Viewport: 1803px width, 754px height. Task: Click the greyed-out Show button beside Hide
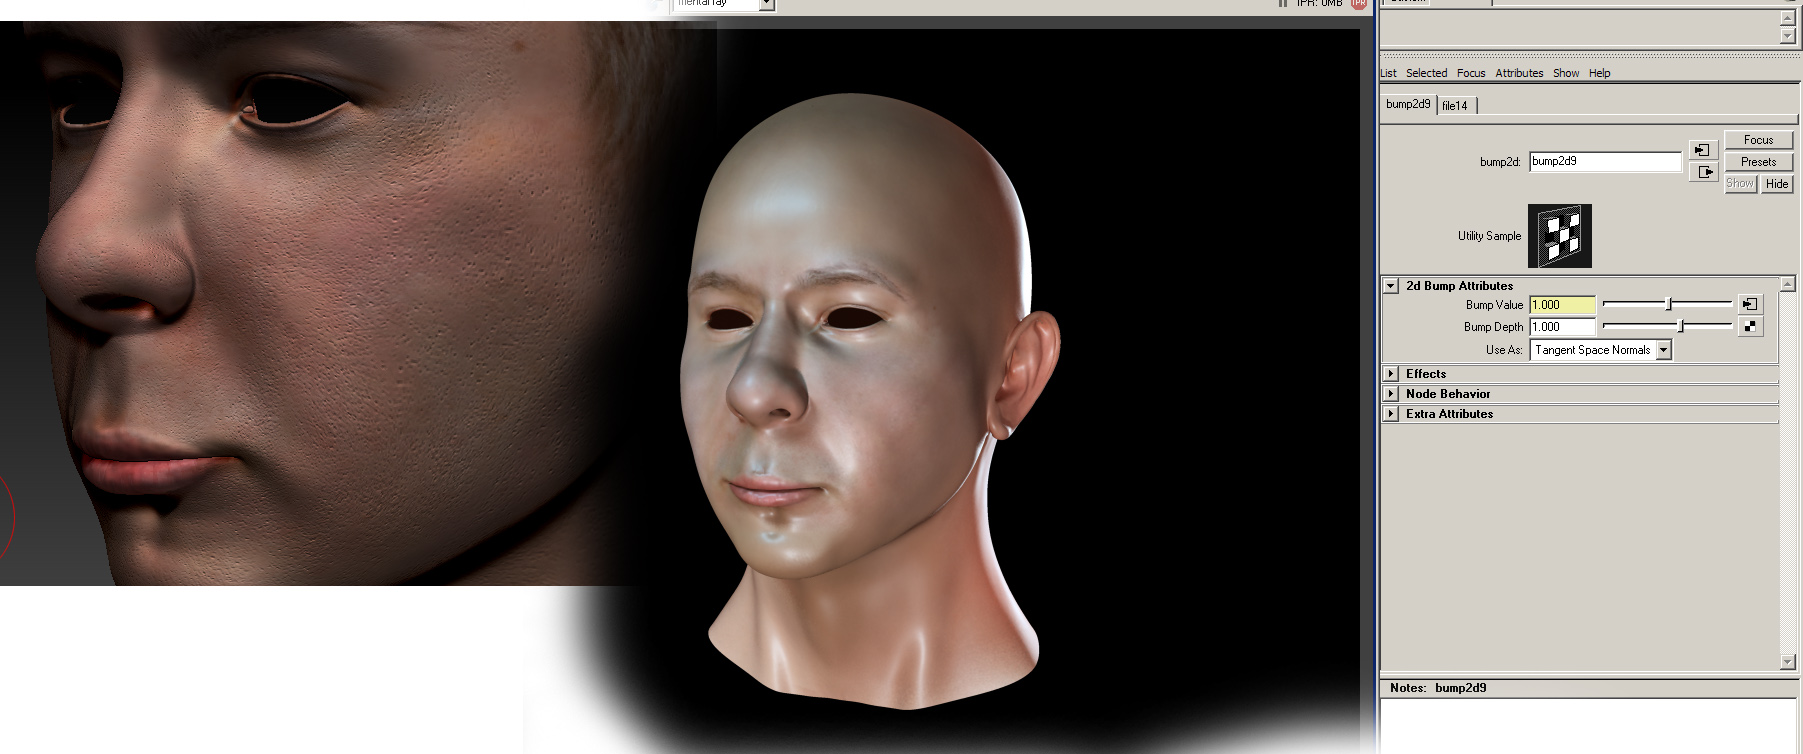(1740, 184)
